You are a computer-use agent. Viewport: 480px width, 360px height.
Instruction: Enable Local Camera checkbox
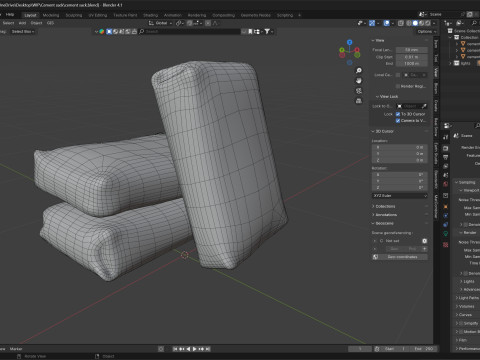(398, 75)
